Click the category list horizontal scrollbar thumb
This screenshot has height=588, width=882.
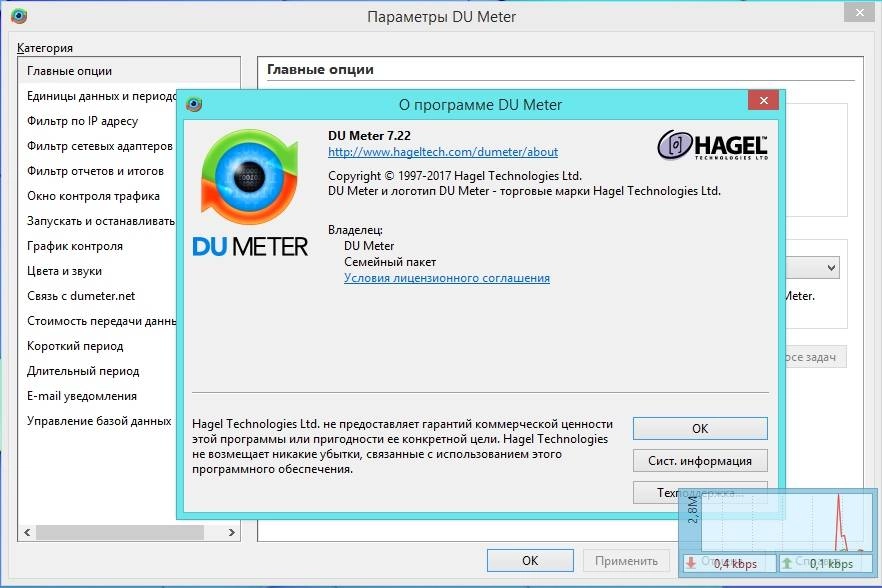pyautogui.click(x=120, y=532)
